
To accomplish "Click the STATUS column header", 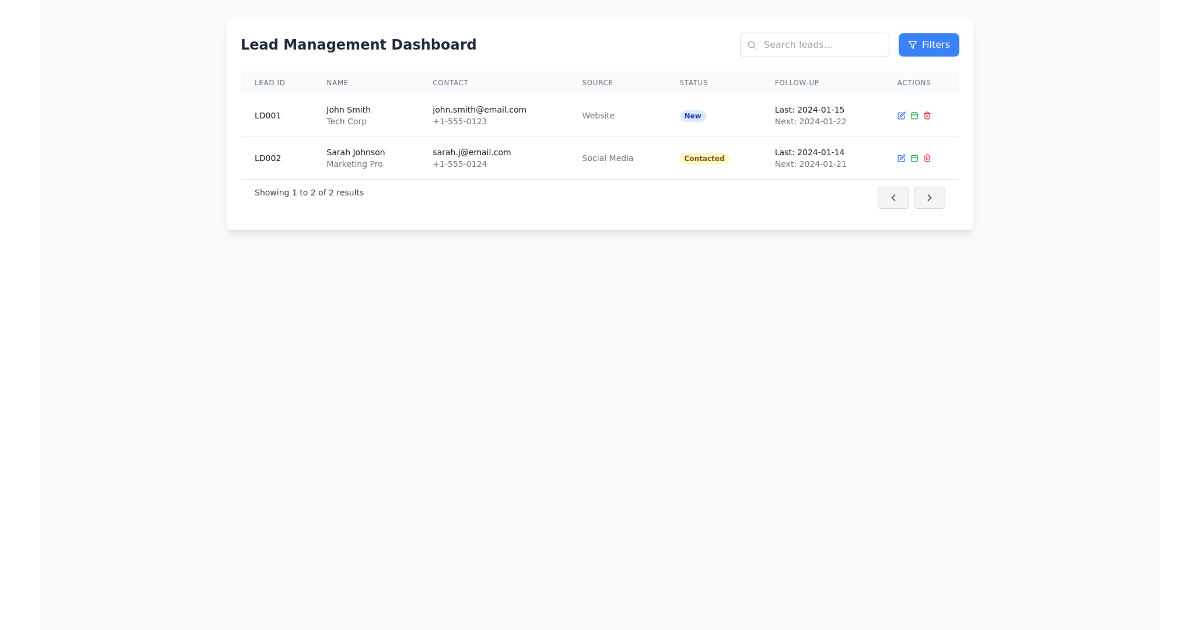I will (693, 82).
